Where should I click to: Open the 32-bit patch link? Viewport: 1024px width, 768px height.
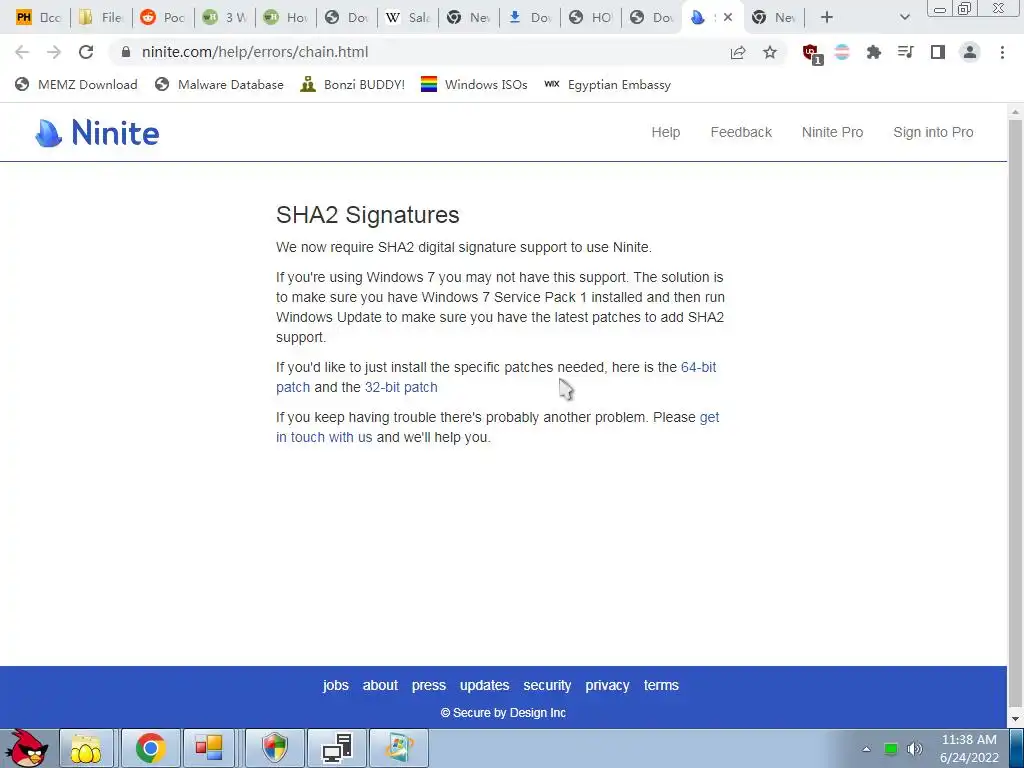pos(401,387)
